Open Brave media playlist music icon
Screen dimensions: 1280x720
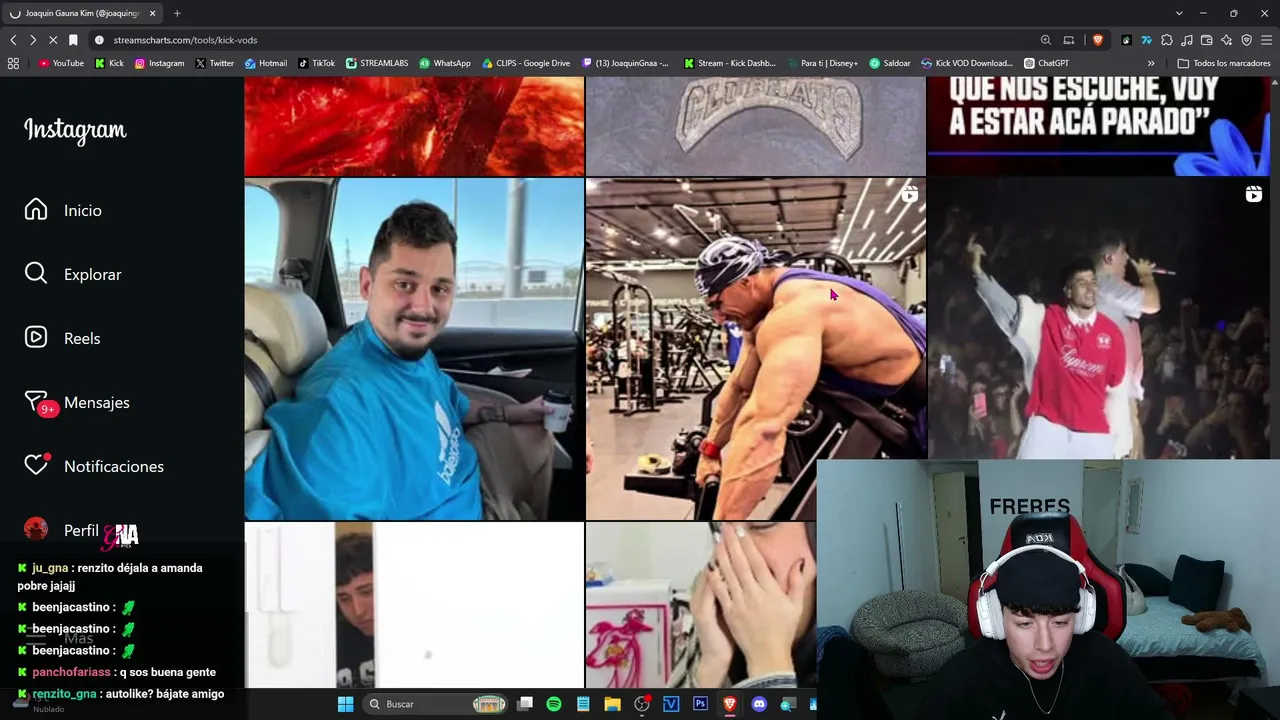[1186, 40]
